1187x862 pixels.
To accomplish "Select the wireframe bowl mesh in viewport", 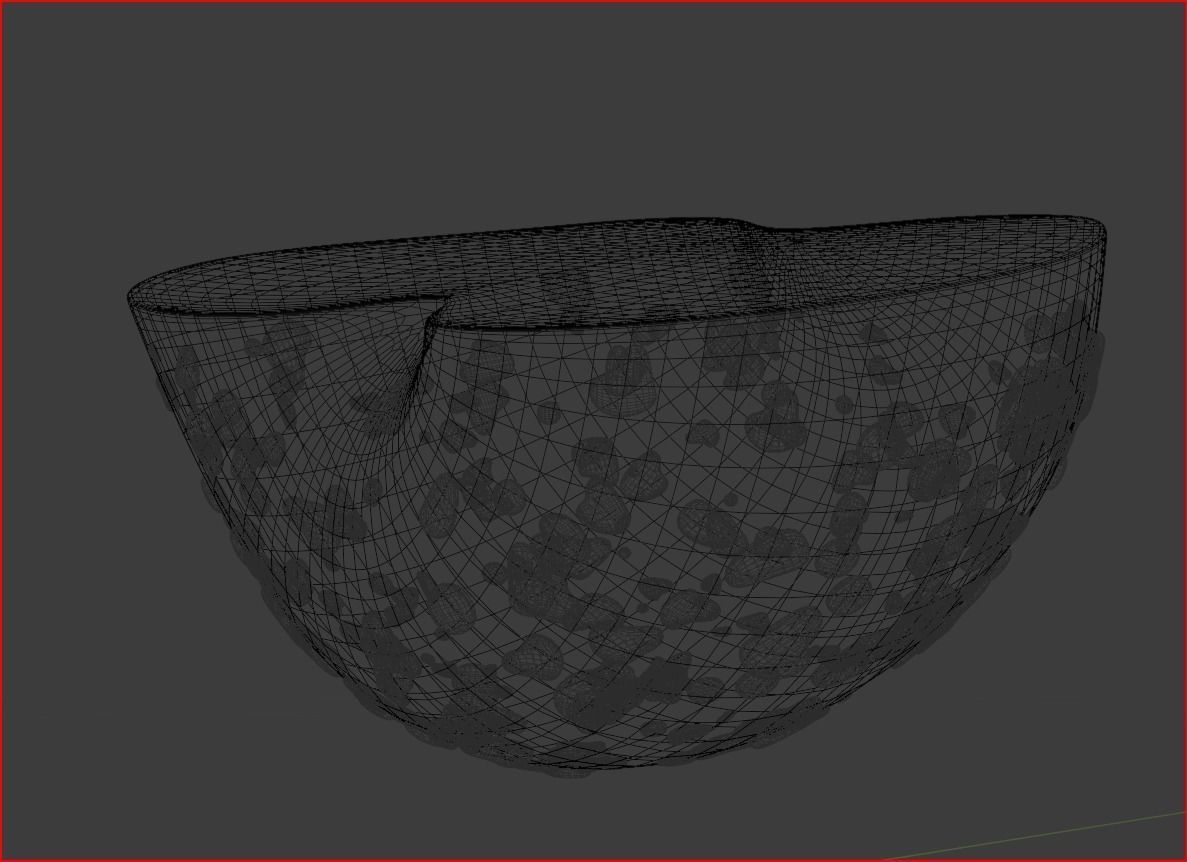I will [616, 496].
